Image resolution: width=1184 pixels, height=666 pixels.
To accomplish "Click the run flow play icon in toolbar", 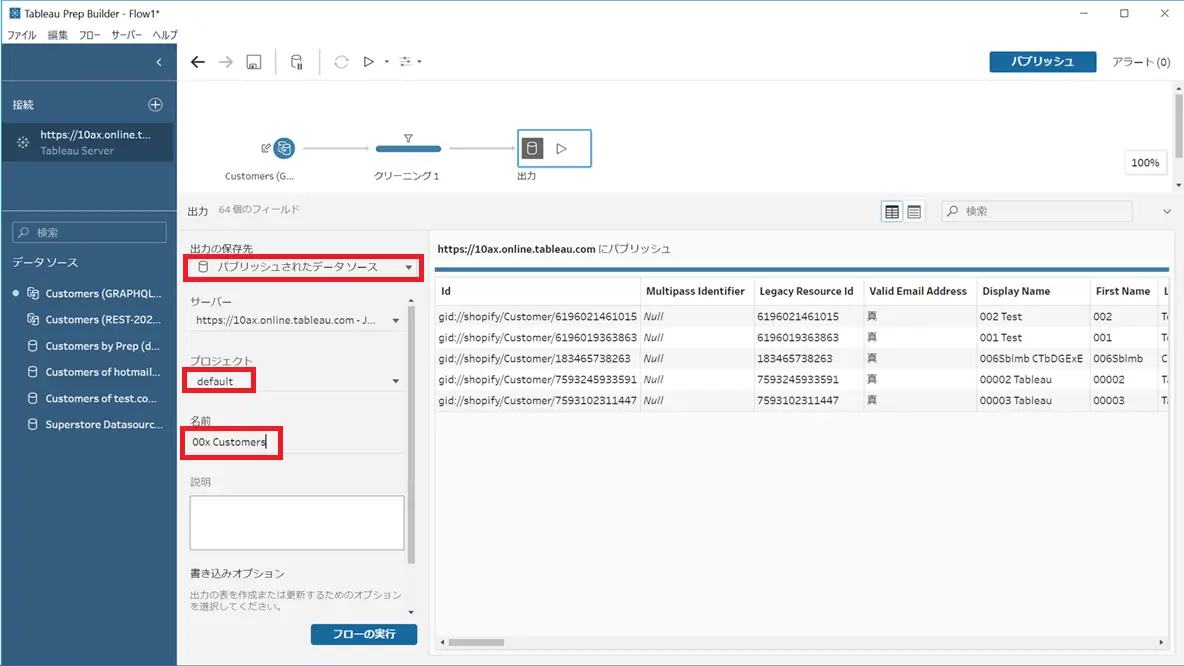I will (x=368, y=62).
